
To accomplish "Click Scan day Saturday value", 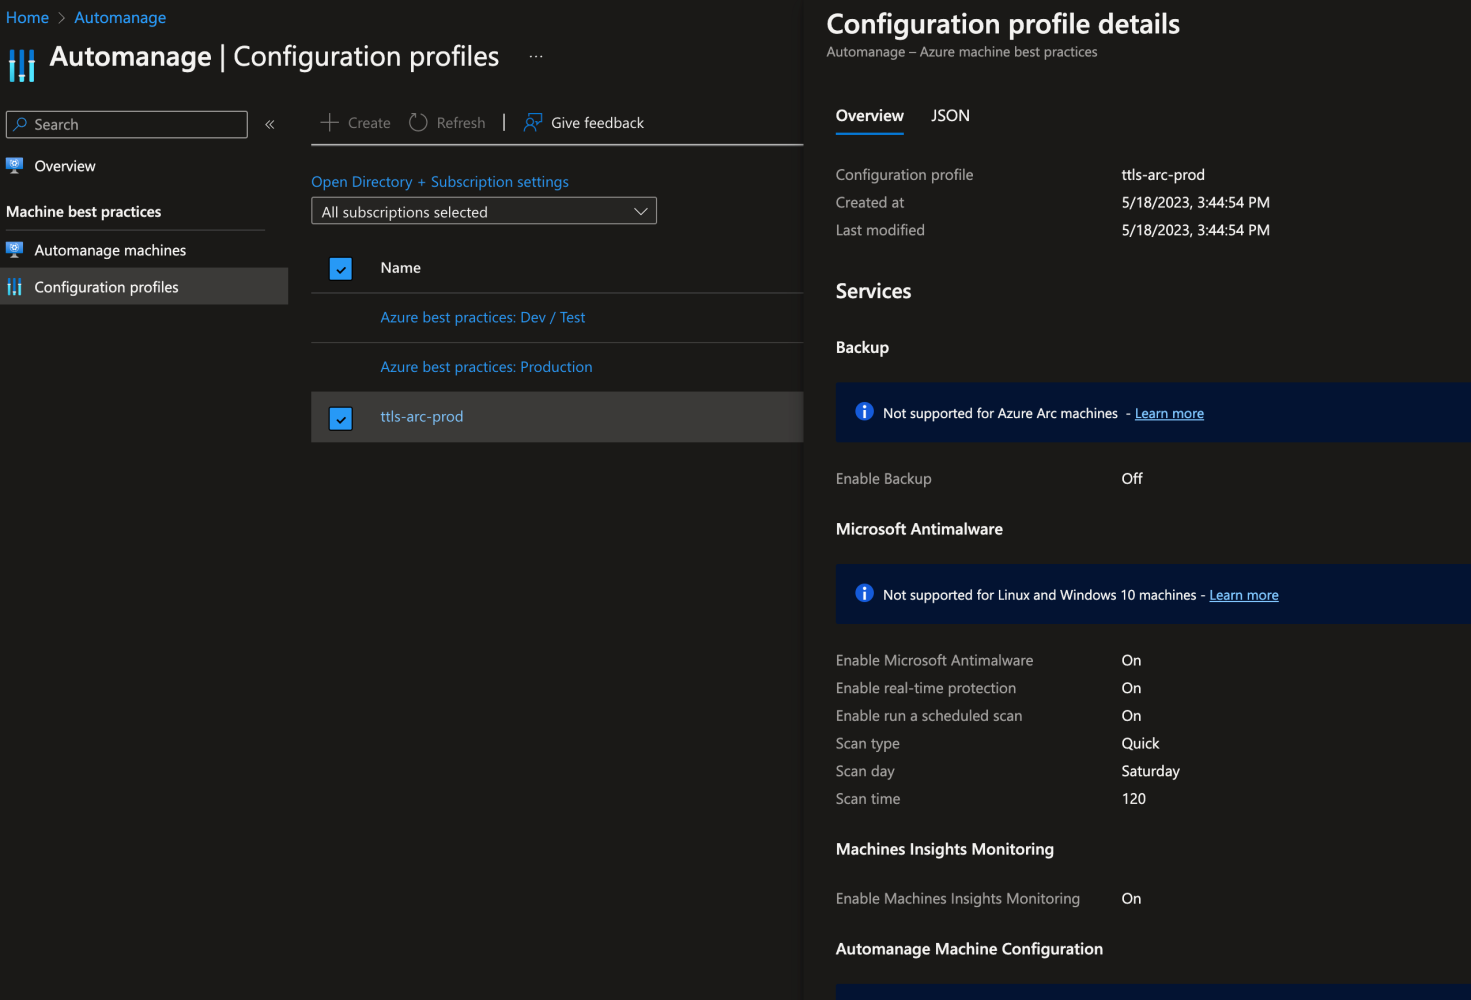I will 1150,771.
